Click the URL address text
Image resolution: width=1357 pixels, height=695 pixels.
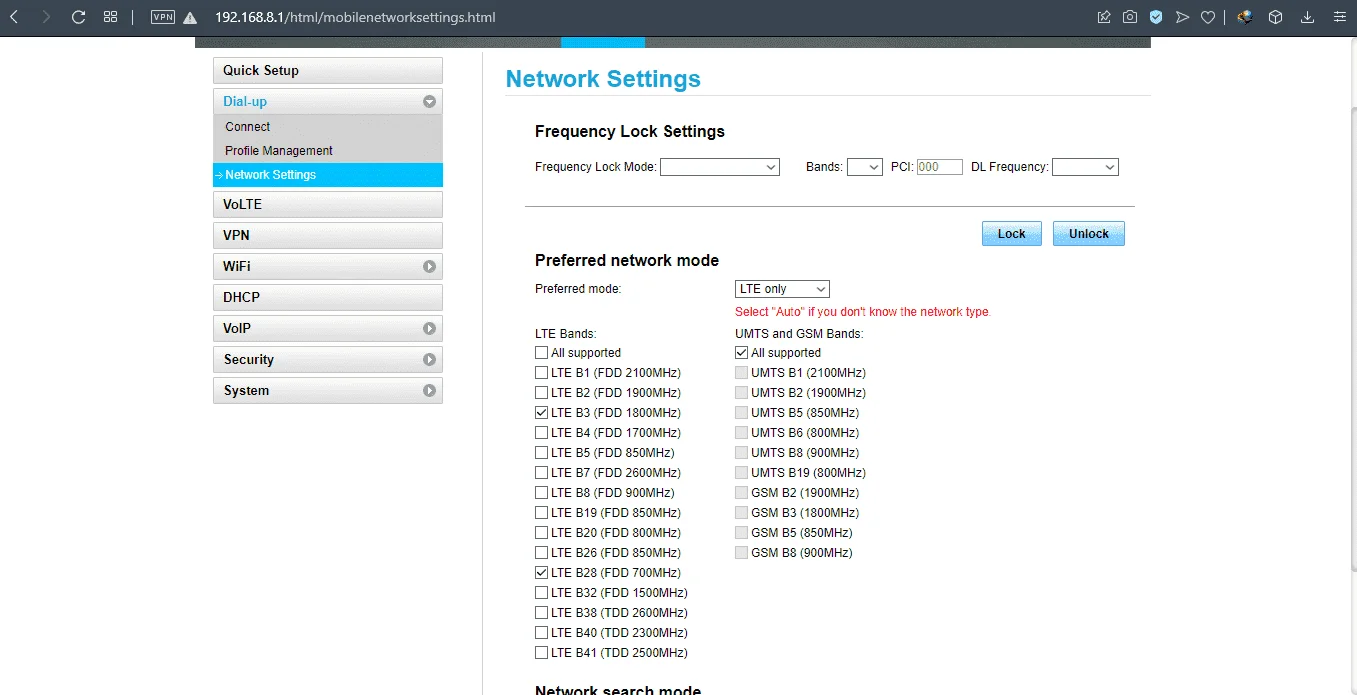click(x=355, y=18)
